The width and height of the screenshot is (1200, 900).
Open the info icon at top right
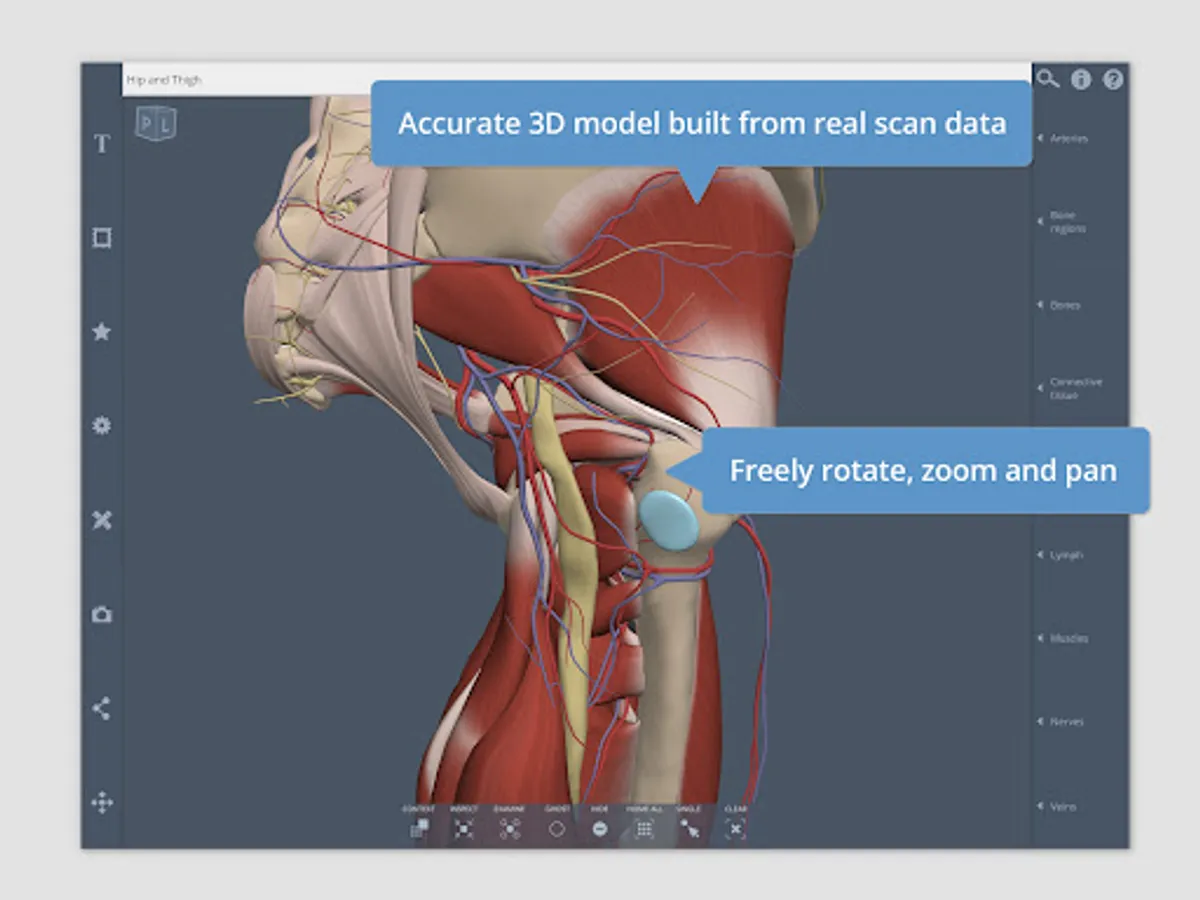click(x=1081, y=80)
